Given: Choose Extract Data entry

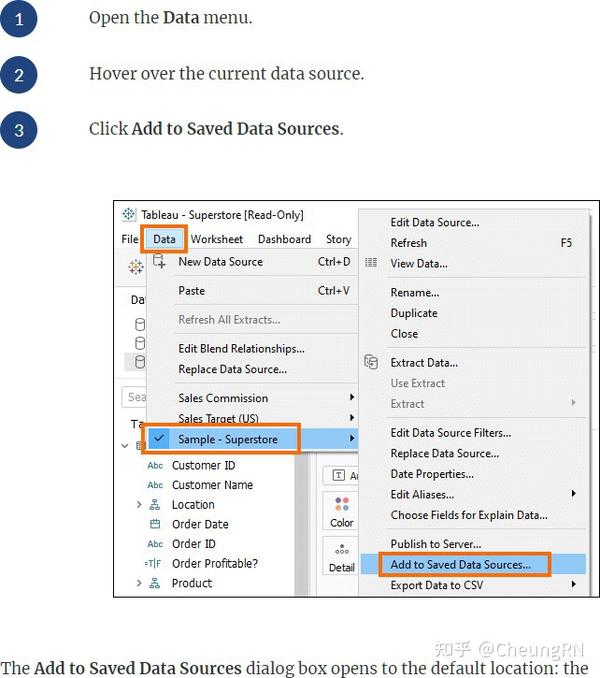Looking at the screenshot, I should pos(473,363).
